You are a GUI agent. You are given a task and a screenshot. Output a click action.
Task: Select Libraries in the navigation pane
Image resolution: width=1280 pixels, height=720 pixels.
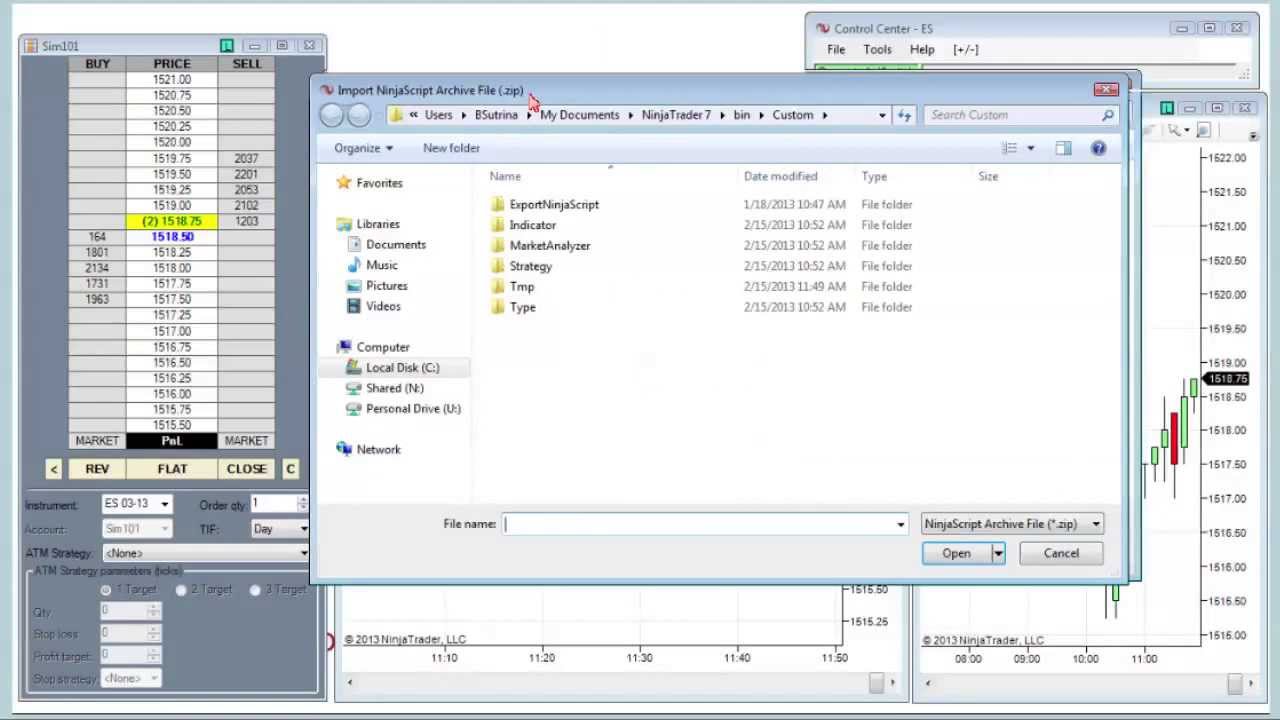(x=378, y=224)
